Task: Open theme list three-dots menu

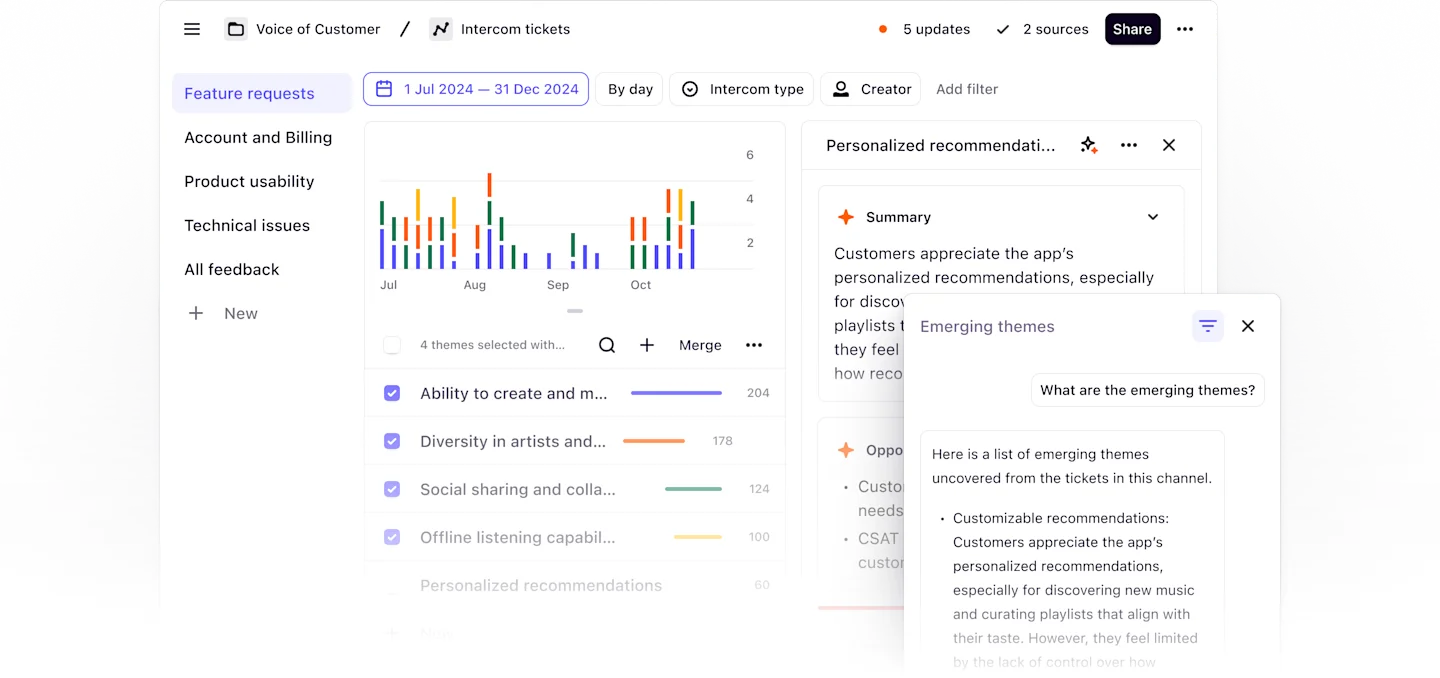Action: pyautogui.click(x=754, y=345)
